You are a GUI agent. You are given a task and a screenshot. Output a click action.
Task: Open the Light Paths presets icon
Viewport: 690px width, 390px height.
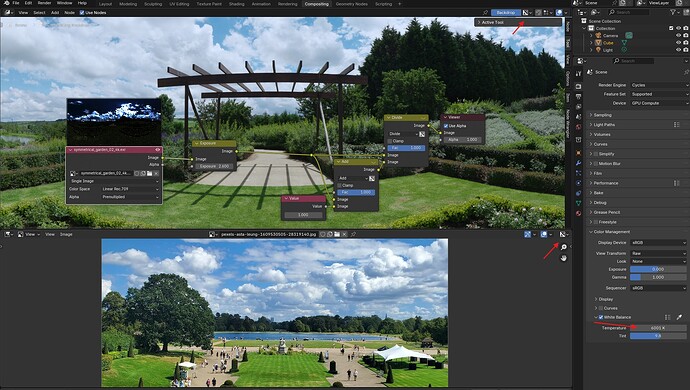pyautogui.click(x=676, y=125)
